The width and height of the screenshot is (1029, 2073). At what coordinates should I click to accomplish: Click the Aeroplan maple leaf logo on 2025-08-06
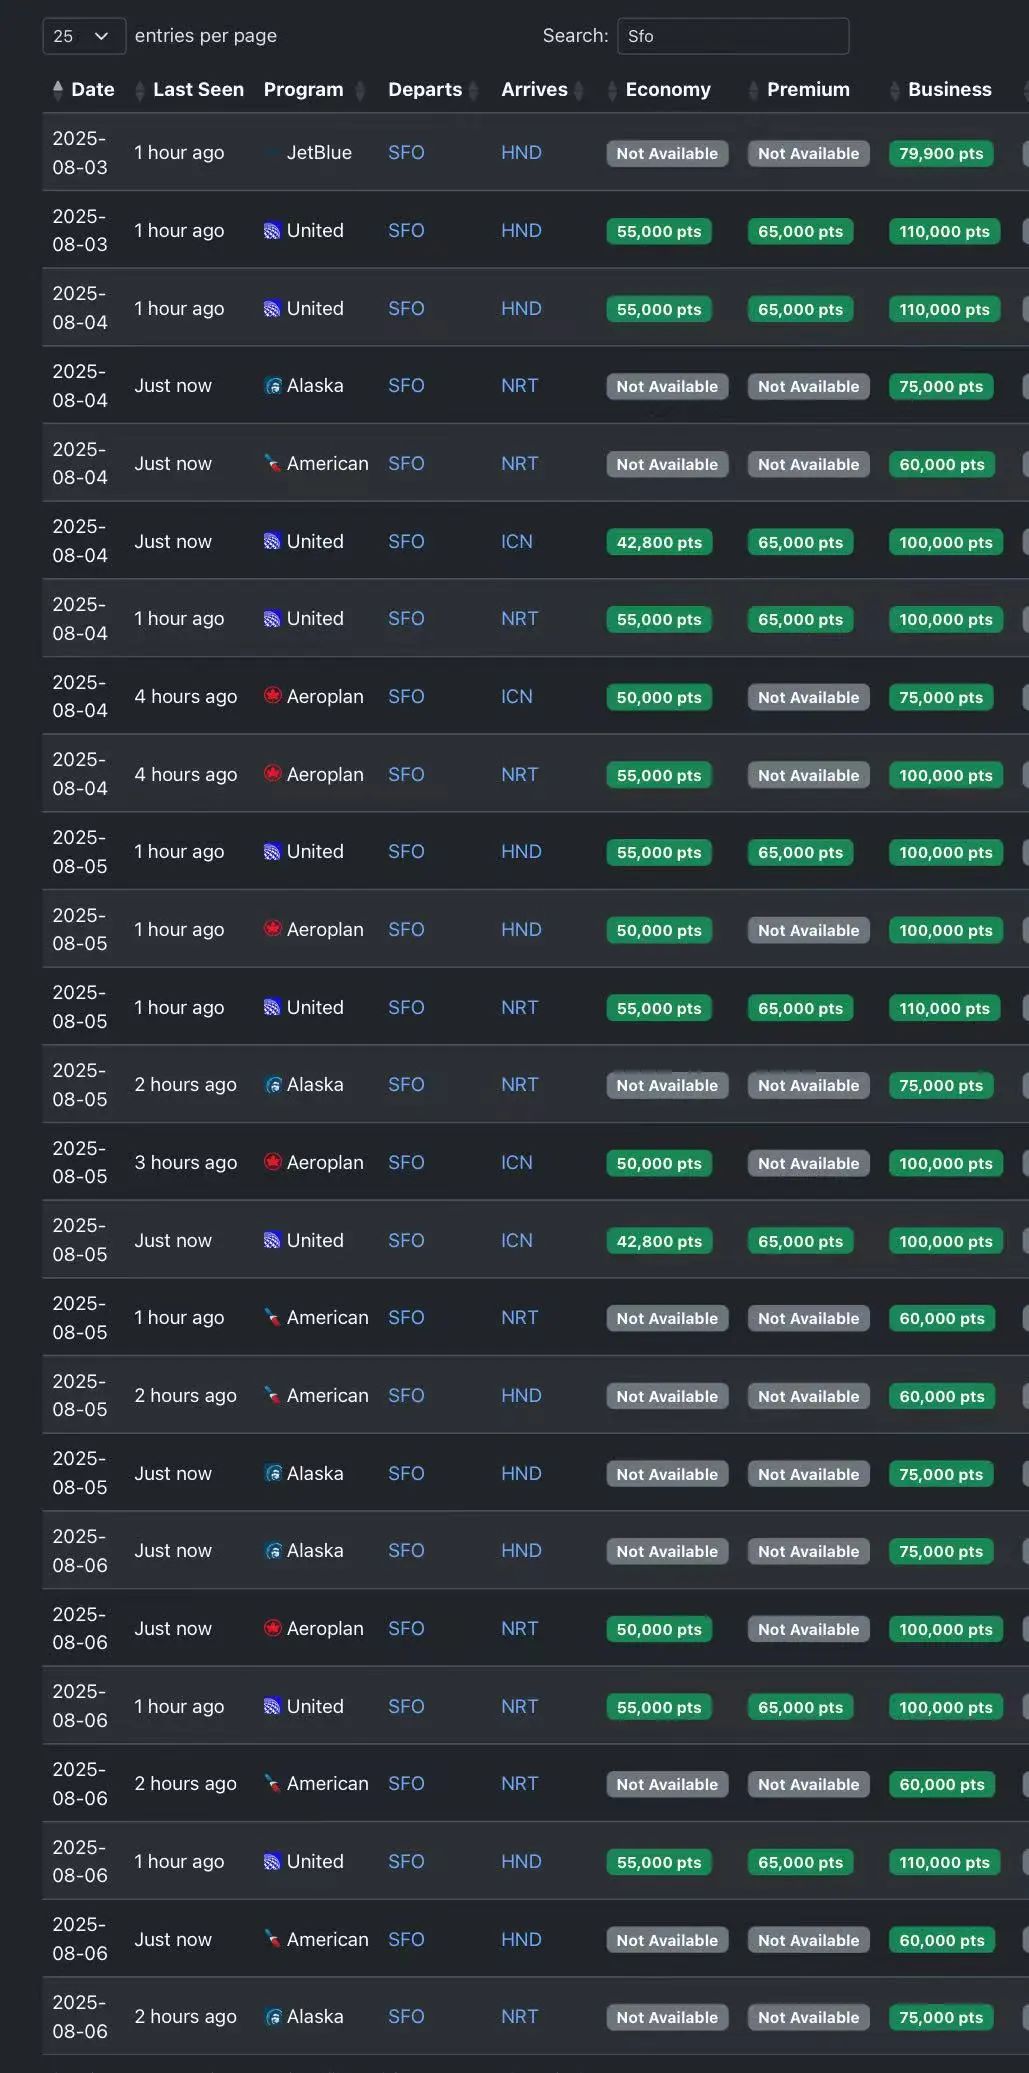(x=272, y=1628)
